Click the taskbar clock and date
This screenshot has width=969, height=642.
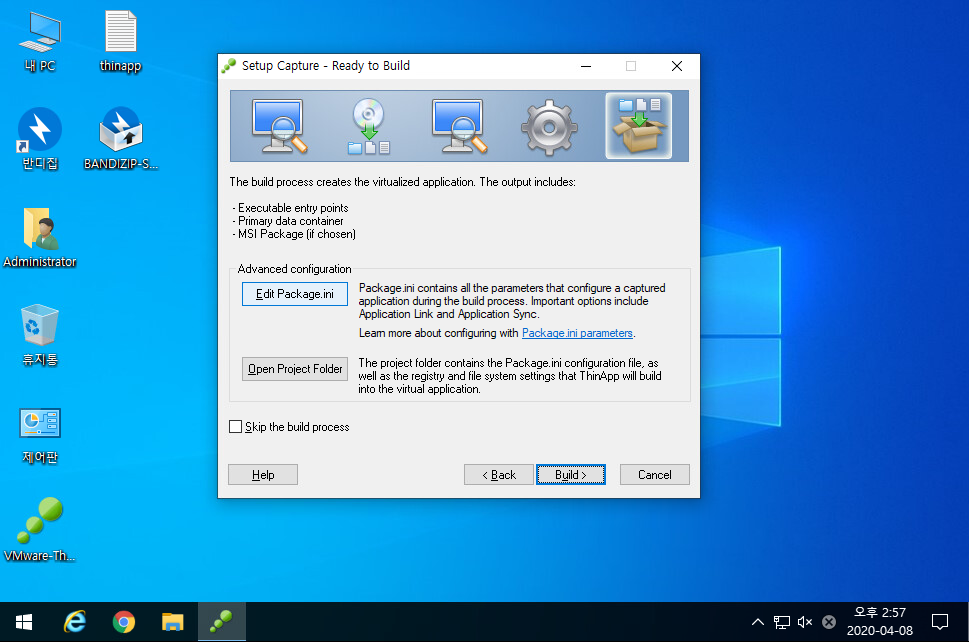pos(879,622)
